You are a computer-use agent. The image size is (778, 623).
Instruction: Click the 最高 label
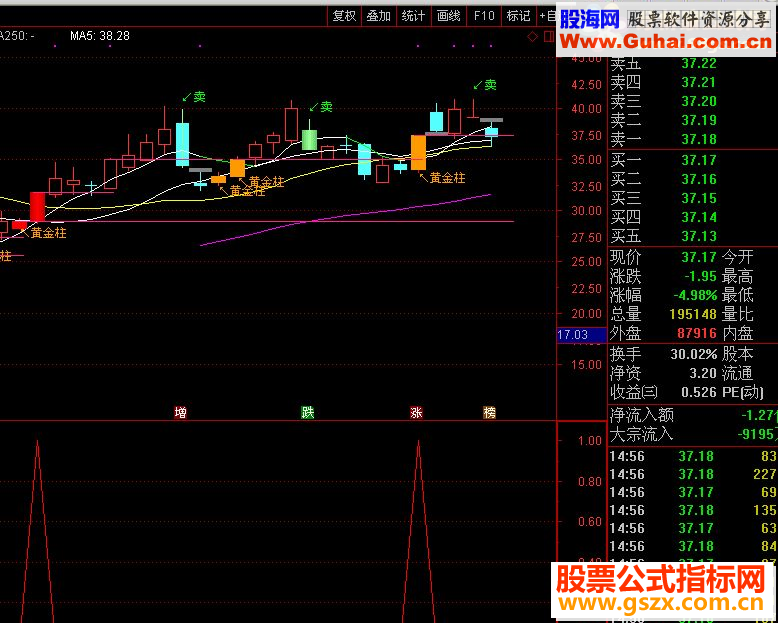(x=738, y=276)
